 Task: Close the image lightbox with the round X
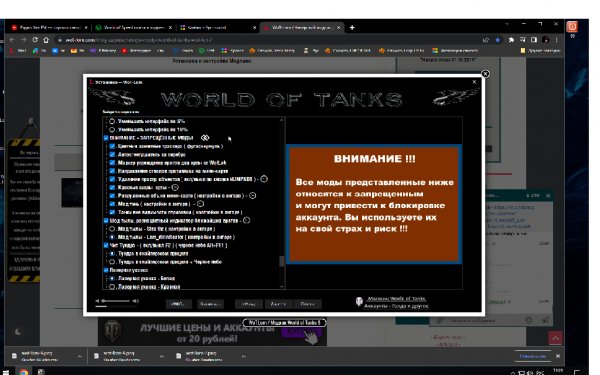pos(485,74)
